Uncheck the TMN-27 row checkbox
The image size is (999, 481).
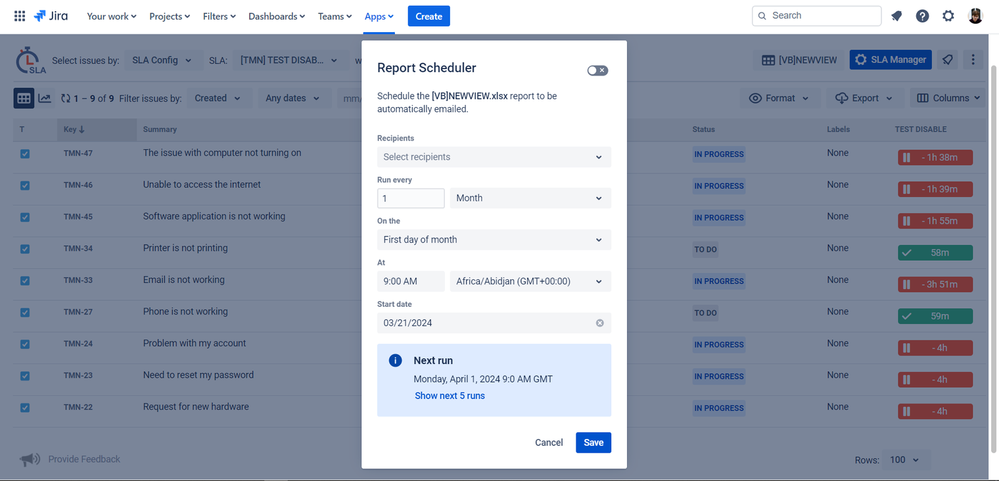(25, 313)
